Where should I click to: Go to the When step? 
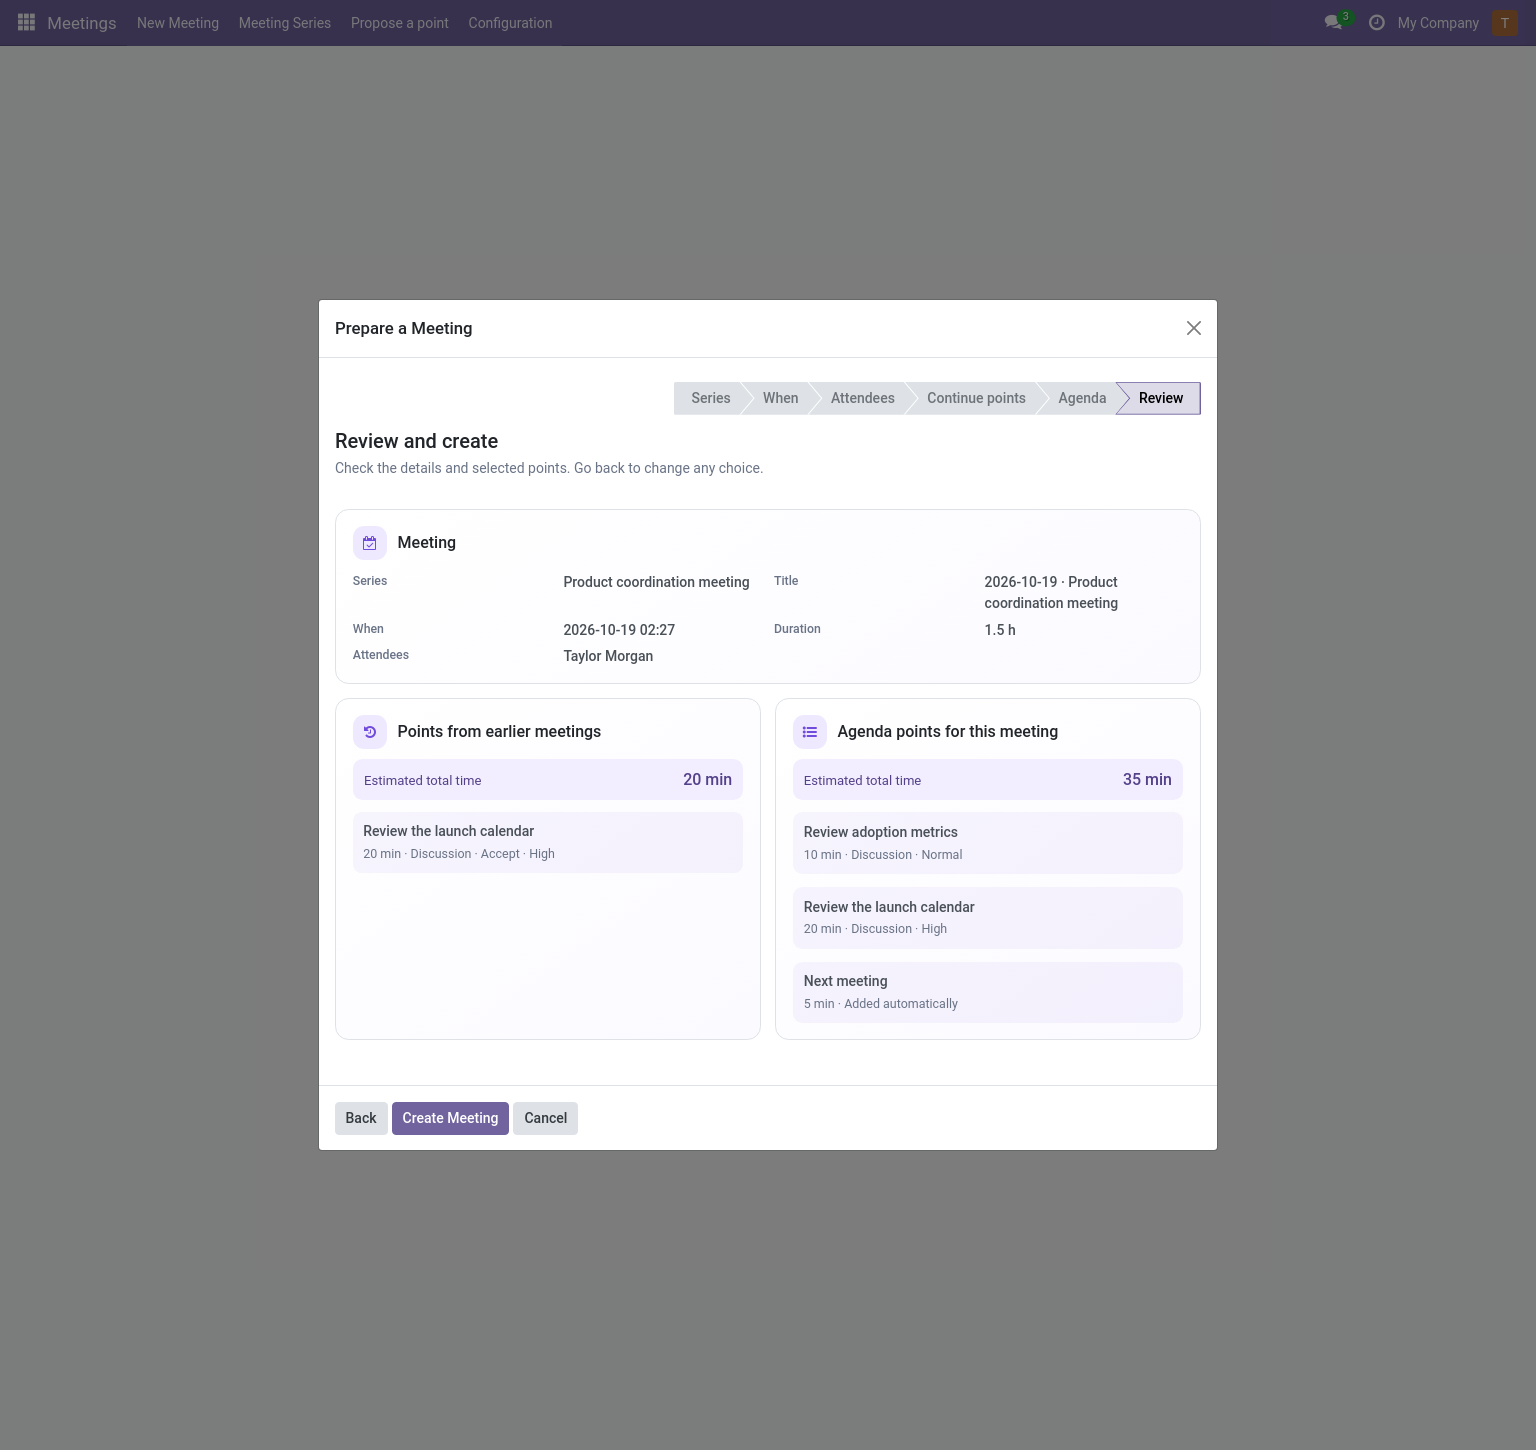pyautogui.click(x=780, y=398)
